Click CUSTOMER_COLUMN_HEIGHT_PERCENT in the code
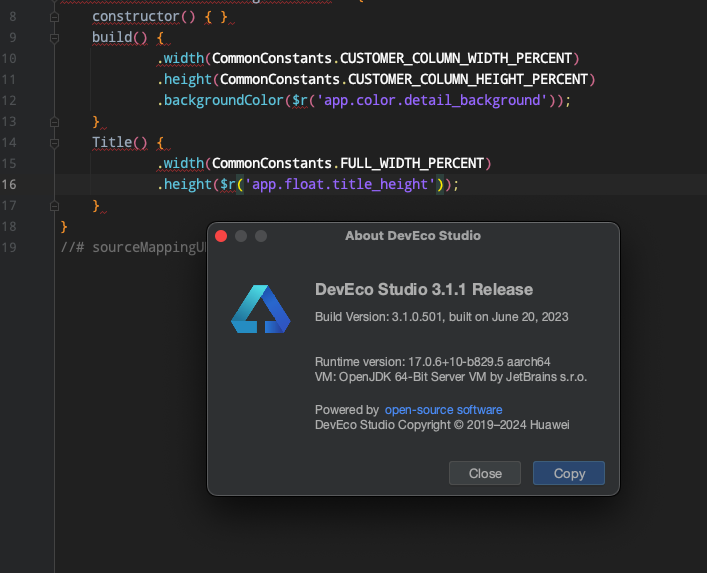Image resolution: width=707 pixels, height=573 pixels. click(468, 79)
